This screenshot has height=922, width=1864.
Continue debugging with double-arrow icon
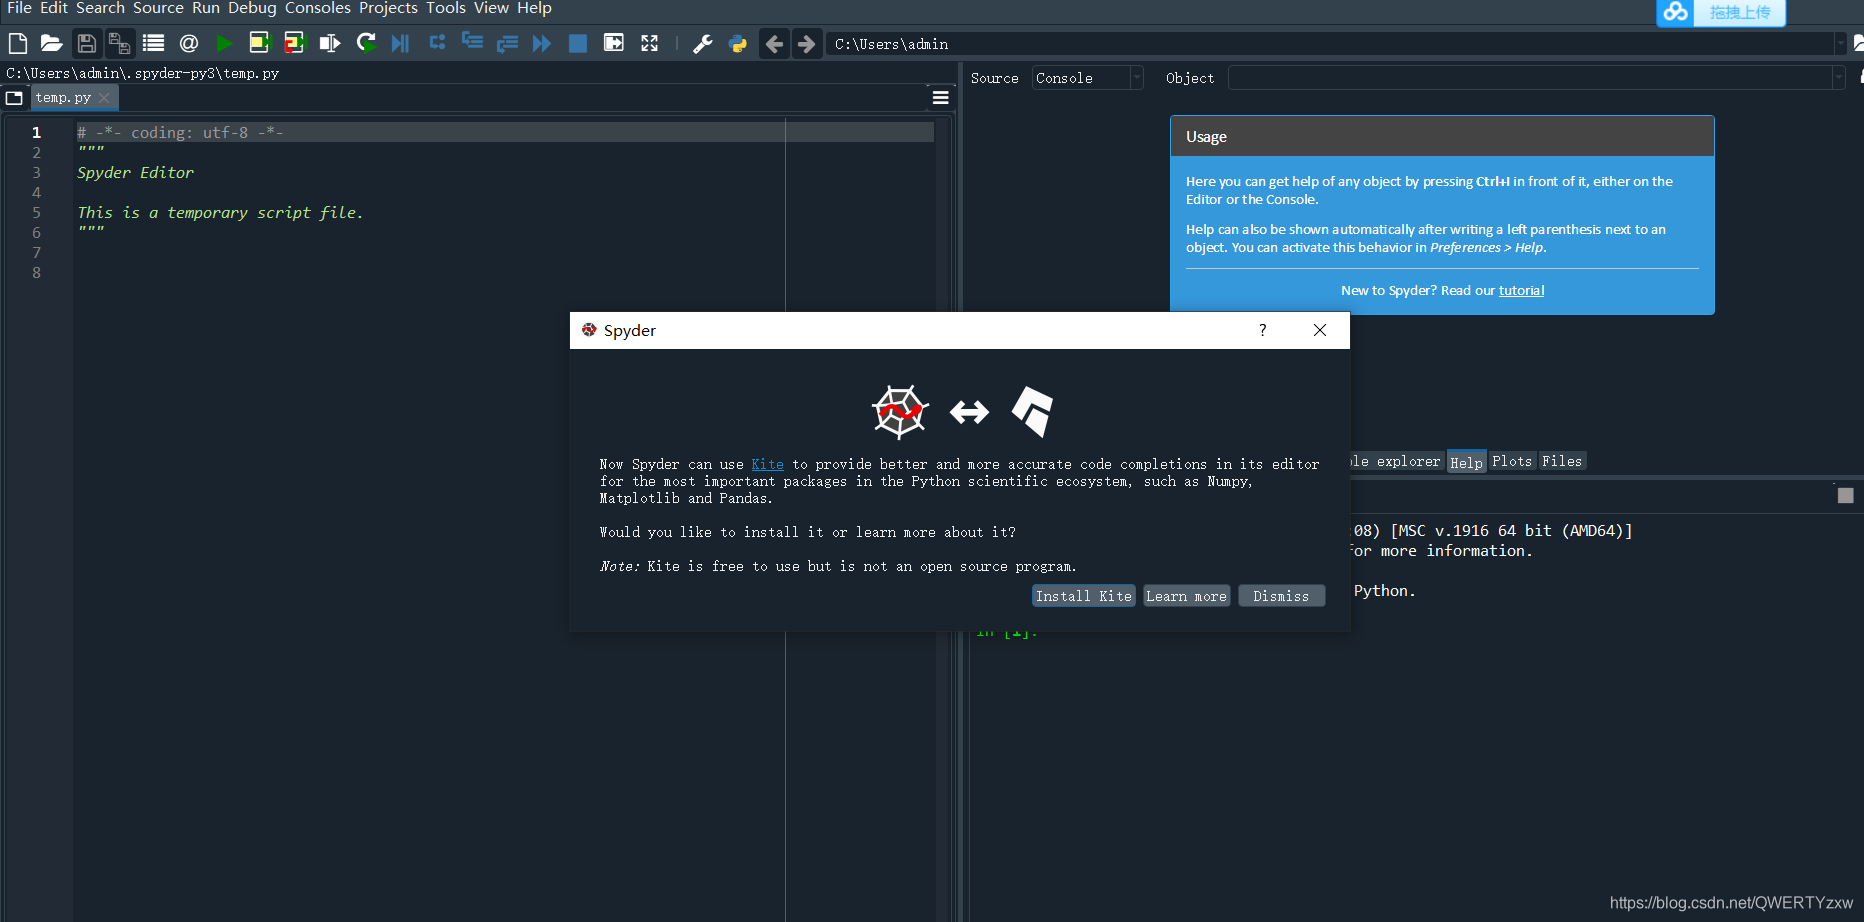coord(542,43)
